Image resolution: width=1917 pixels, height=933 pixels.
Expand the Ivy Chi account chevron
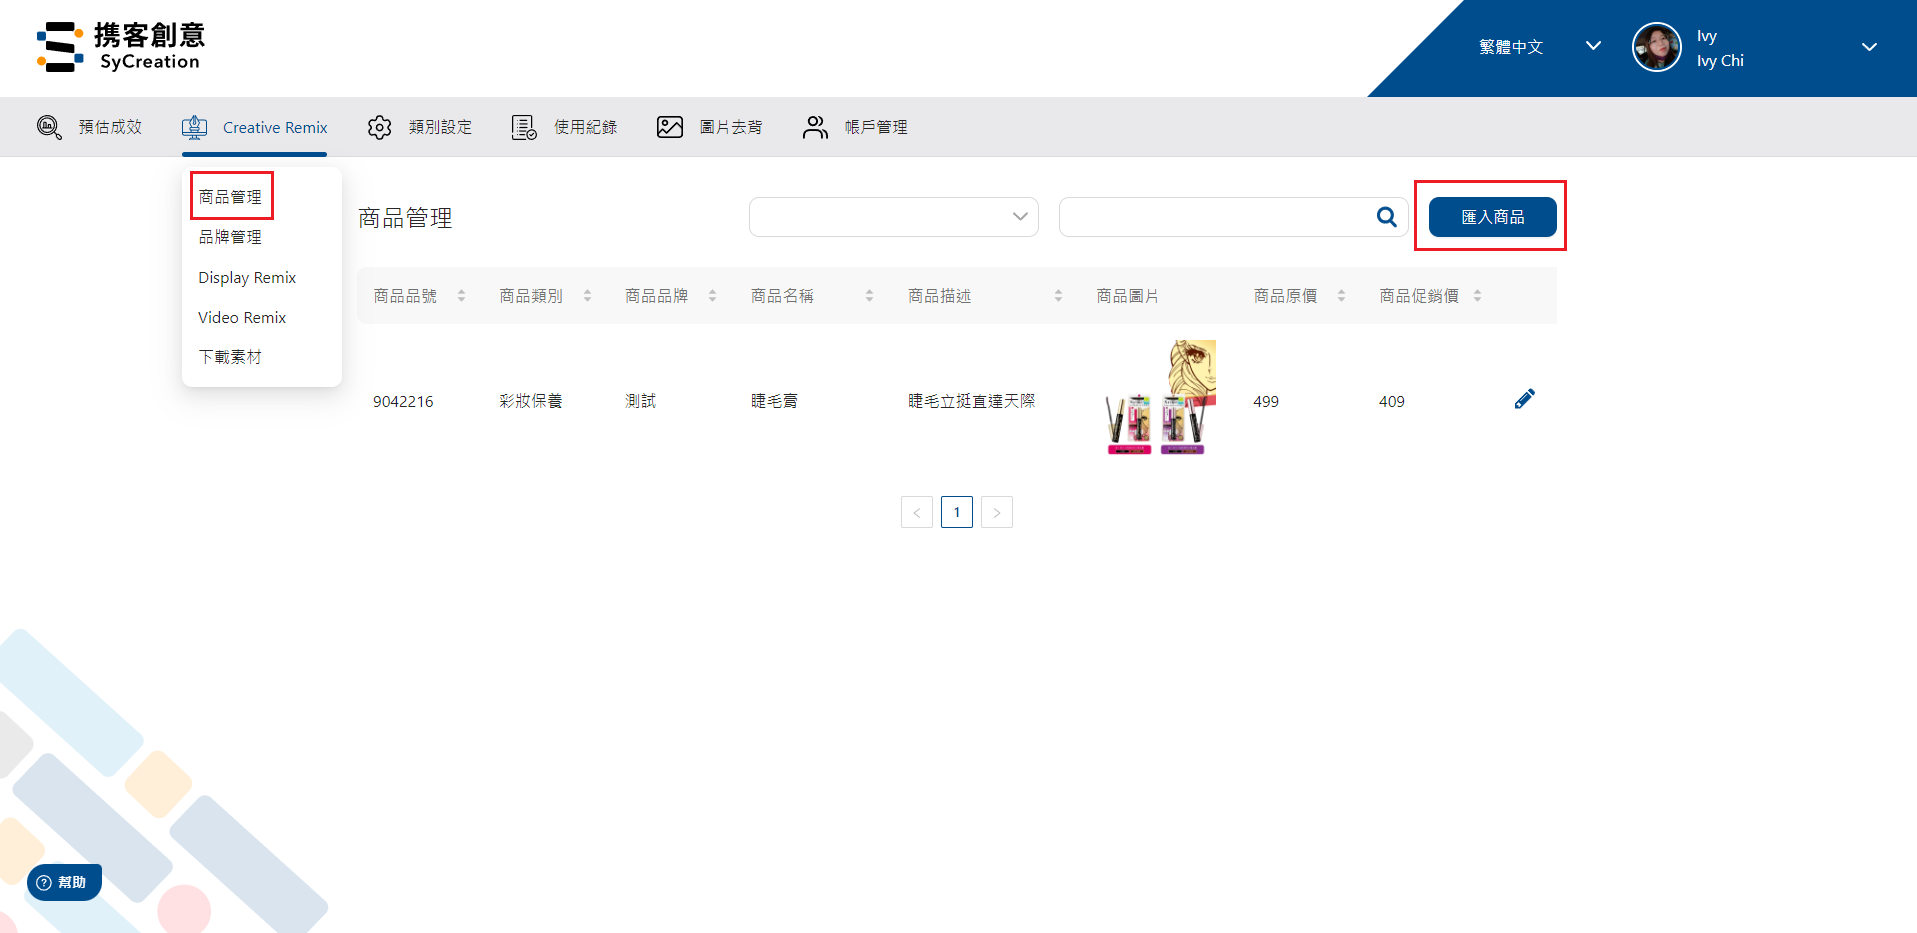(x=1869, y=47)
